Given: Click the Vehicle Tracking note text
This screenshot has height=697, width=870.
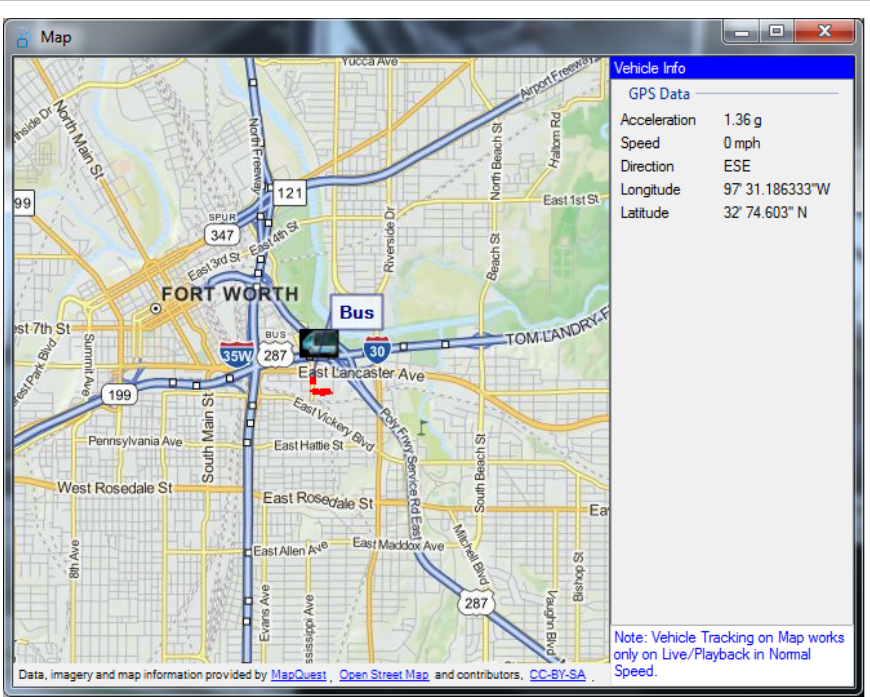Looking at the screenshot, I should (x=729, y=654).
